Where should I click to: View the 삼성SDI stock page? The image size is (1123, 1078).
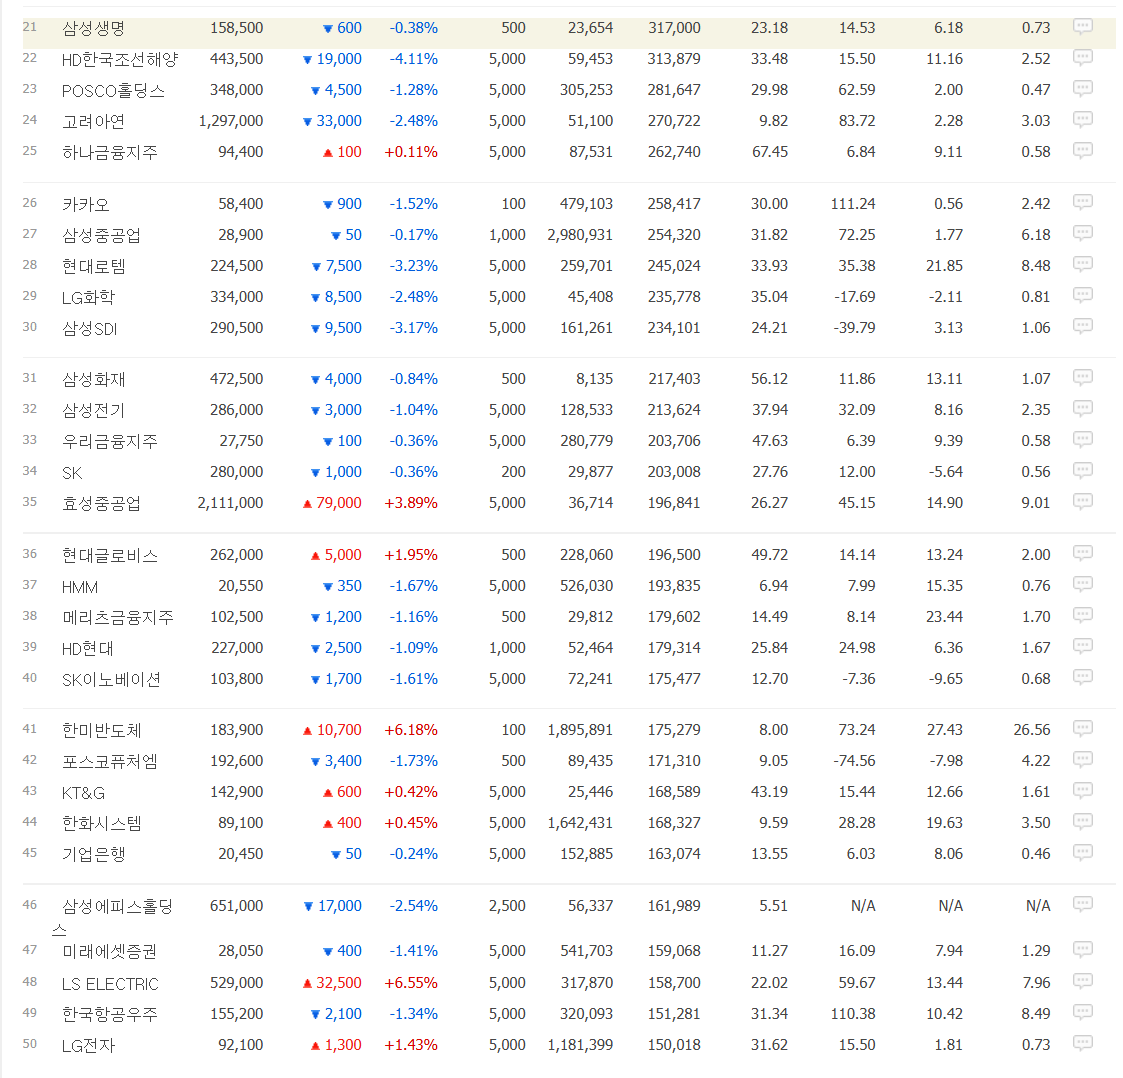[x=90, y=328]
